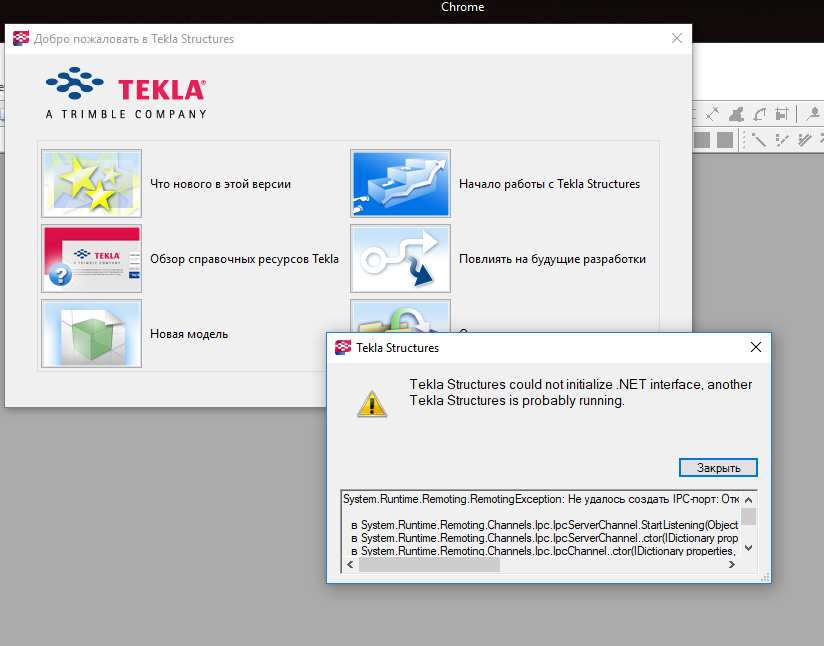Click the green cube 'Новая модель' thumbnail
Image resolution: width=824 pixels, height=646 pixels.
pyautogui.click(x=91, y=333)
